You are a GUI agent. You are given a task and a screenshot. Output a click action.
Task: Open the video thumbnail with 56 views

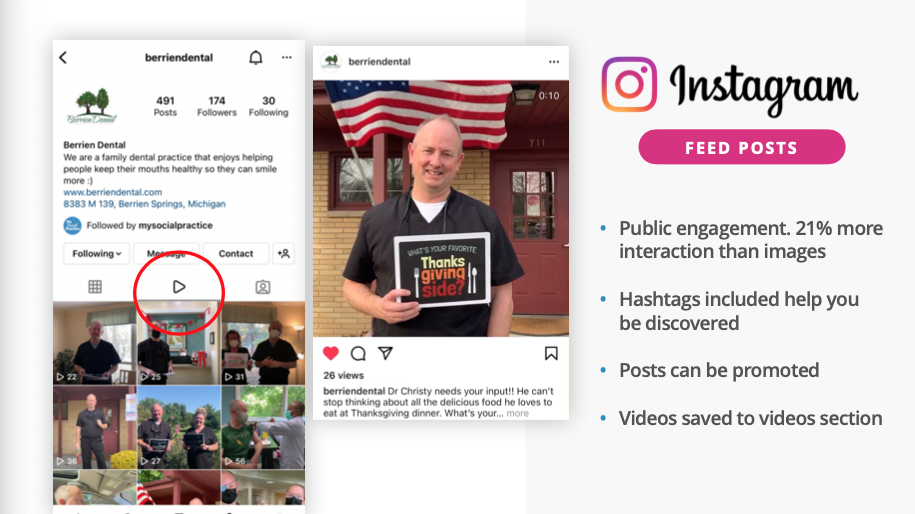[x=263, y=427]
